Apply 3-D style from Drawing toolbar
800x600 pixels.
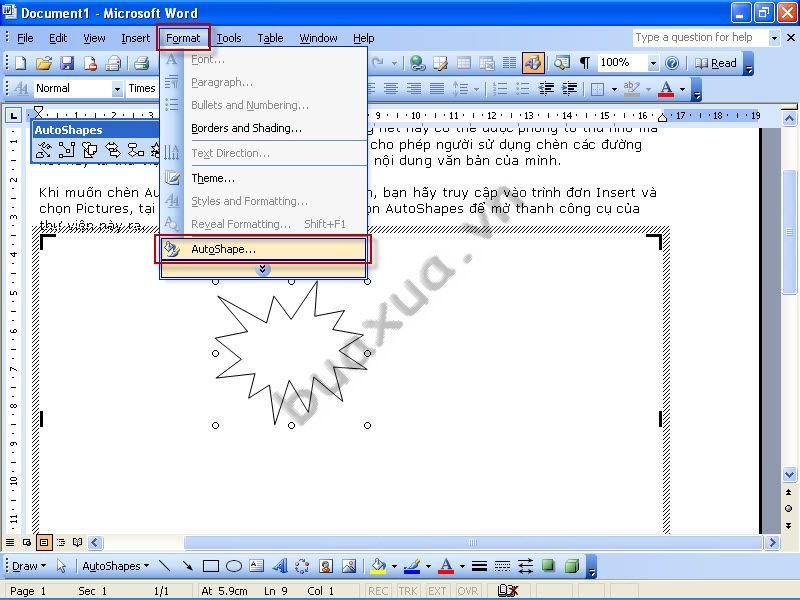coord(572,566)
